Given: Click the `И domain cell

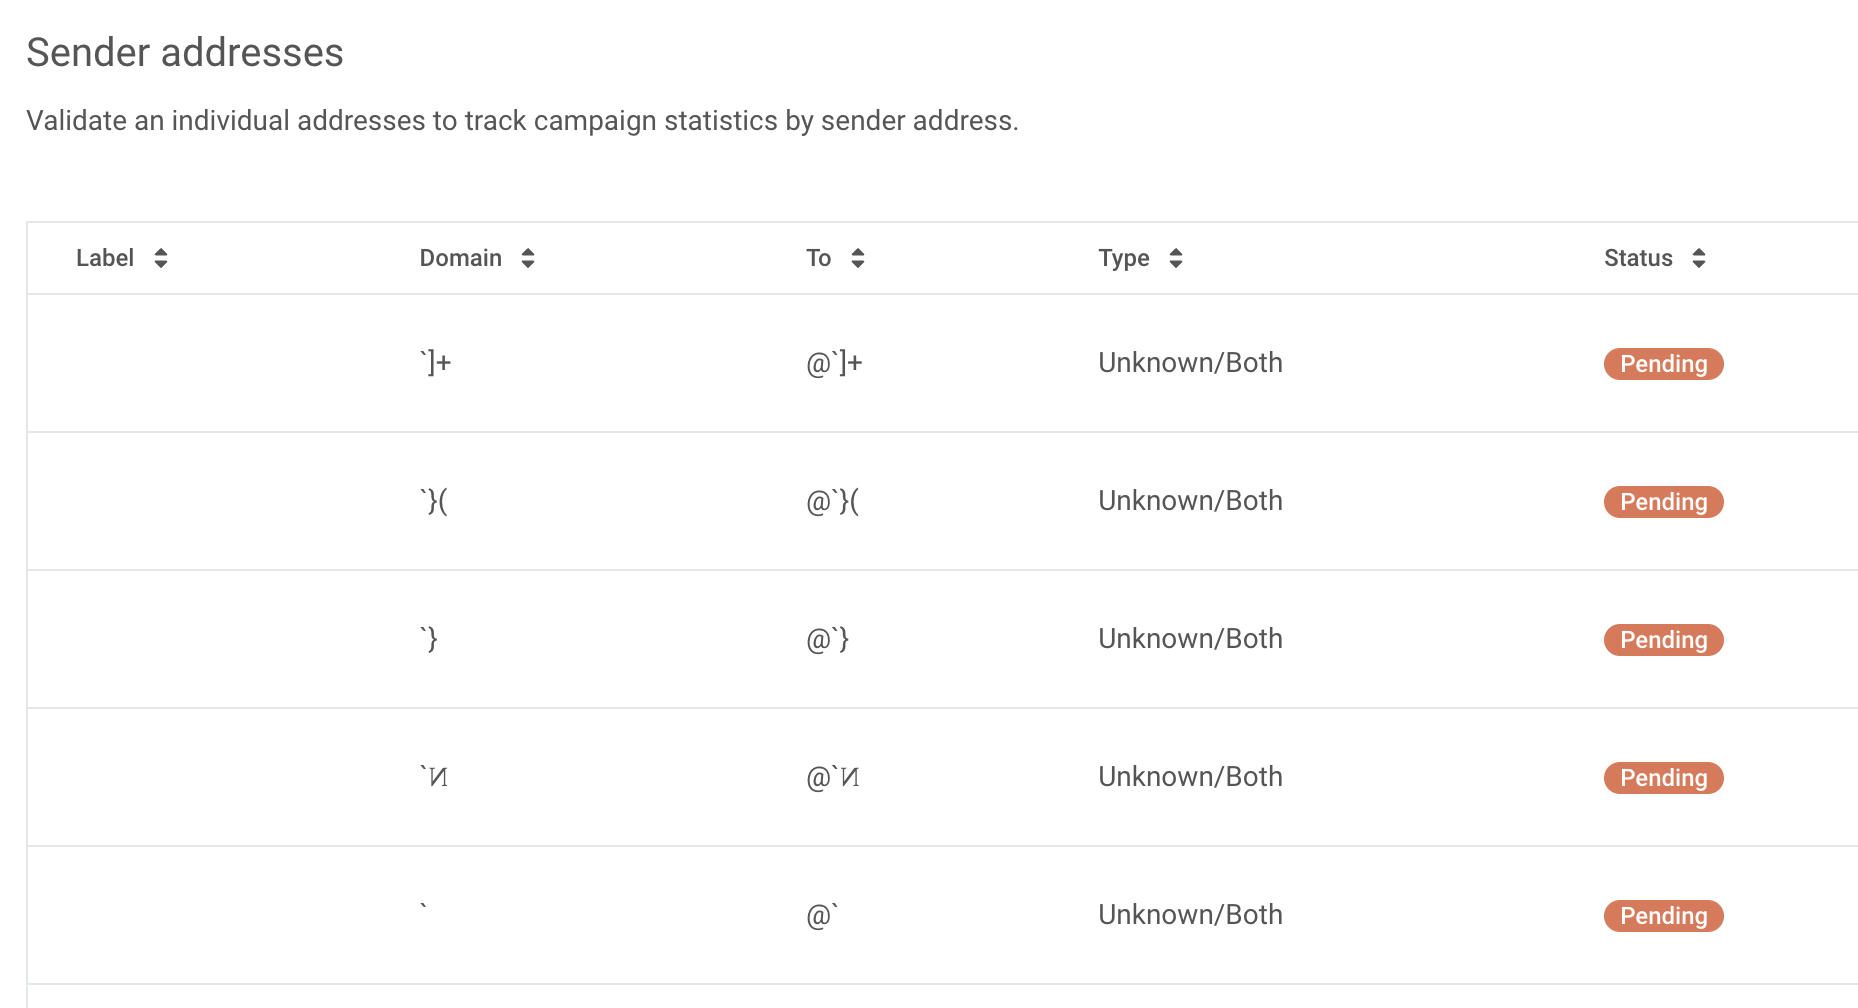Looking at the screenshot, I should 434,777.
